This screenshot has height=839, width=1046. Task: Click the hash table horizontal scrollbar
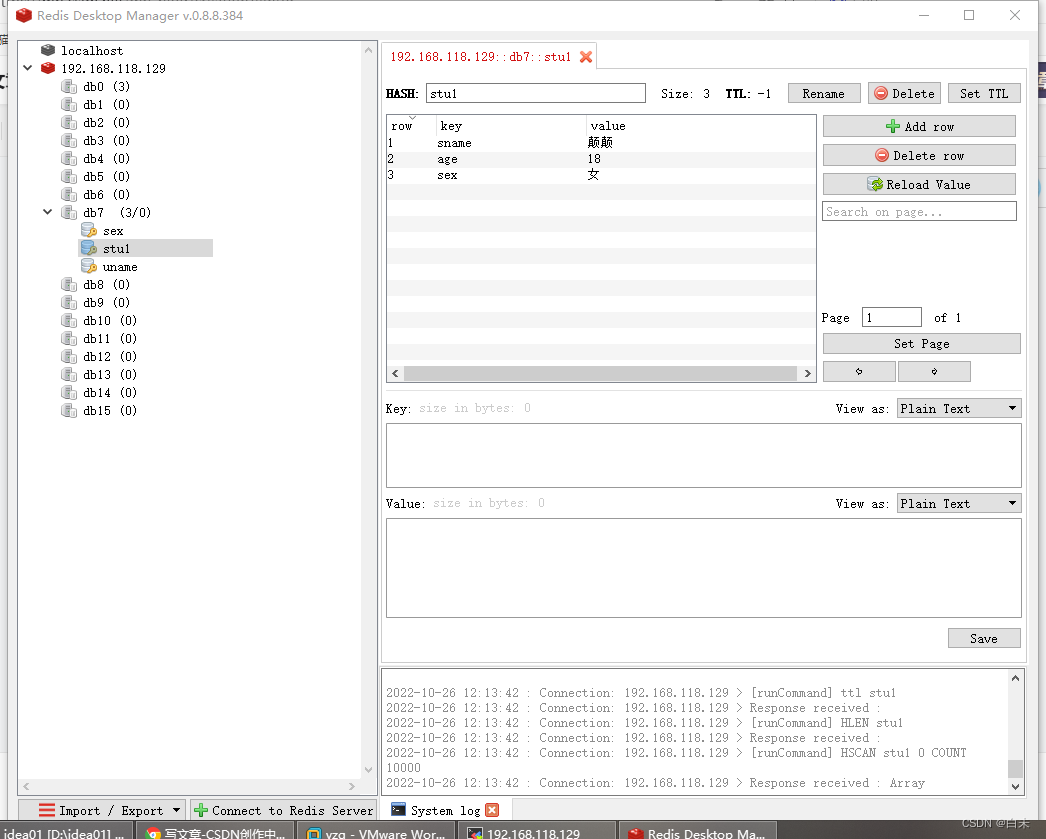point(600,373)
